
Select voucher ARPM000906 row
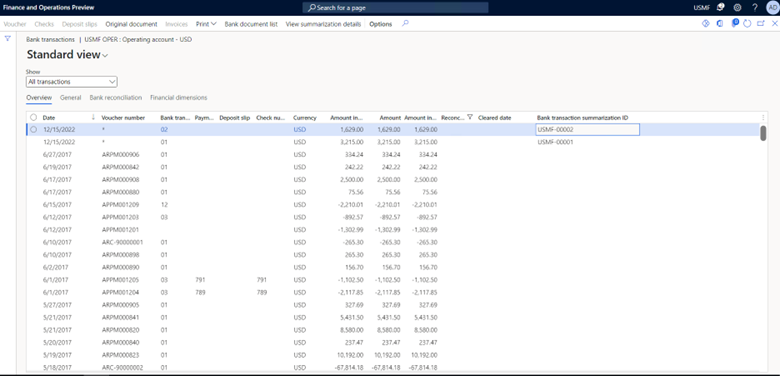point(394,154)
